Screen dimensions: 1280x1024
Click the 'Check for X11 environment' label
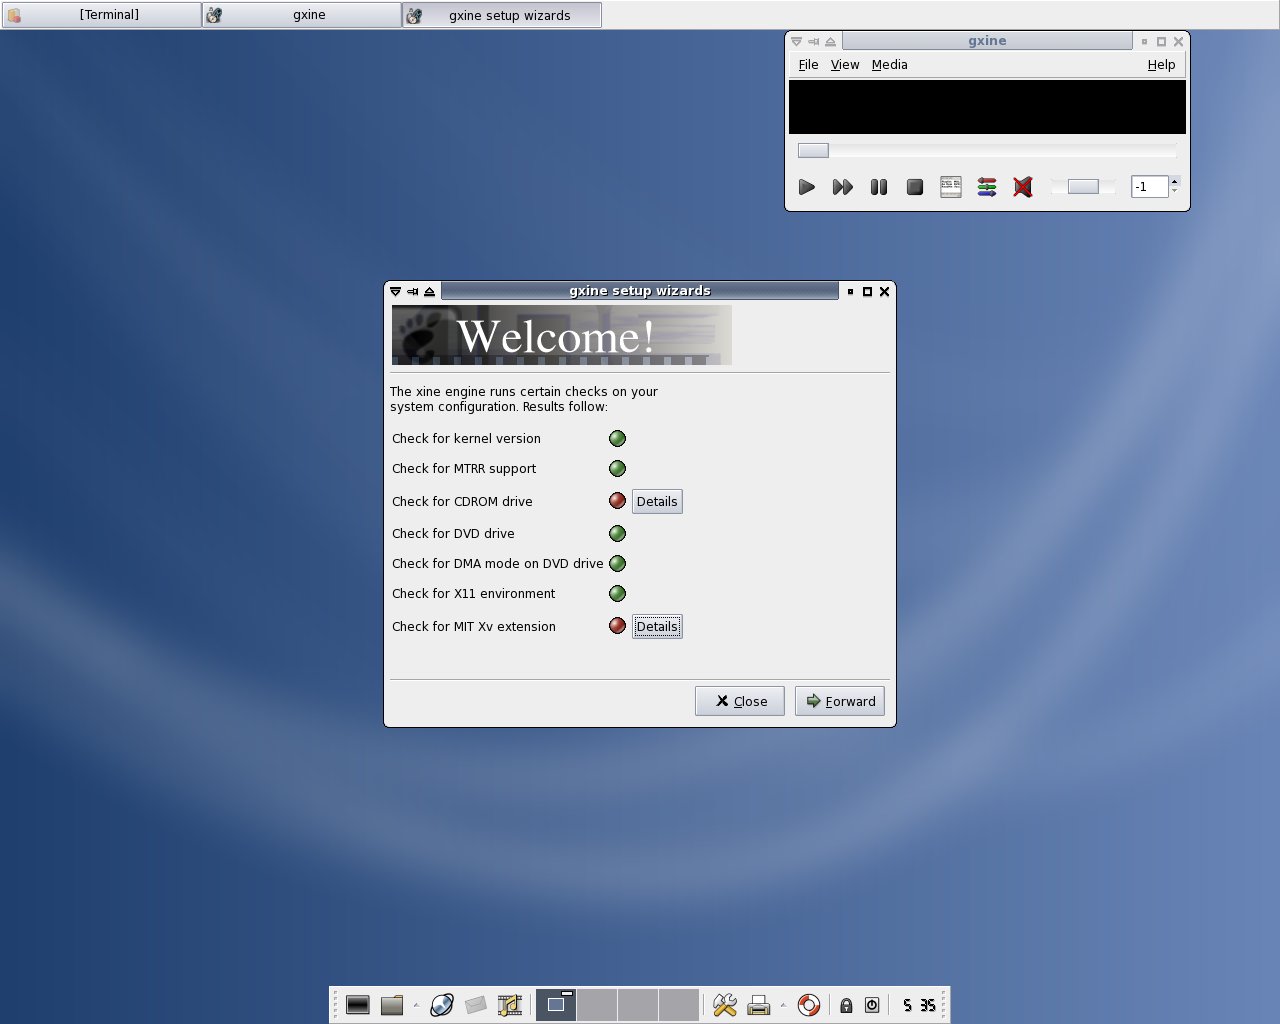[x=474, y=594]
